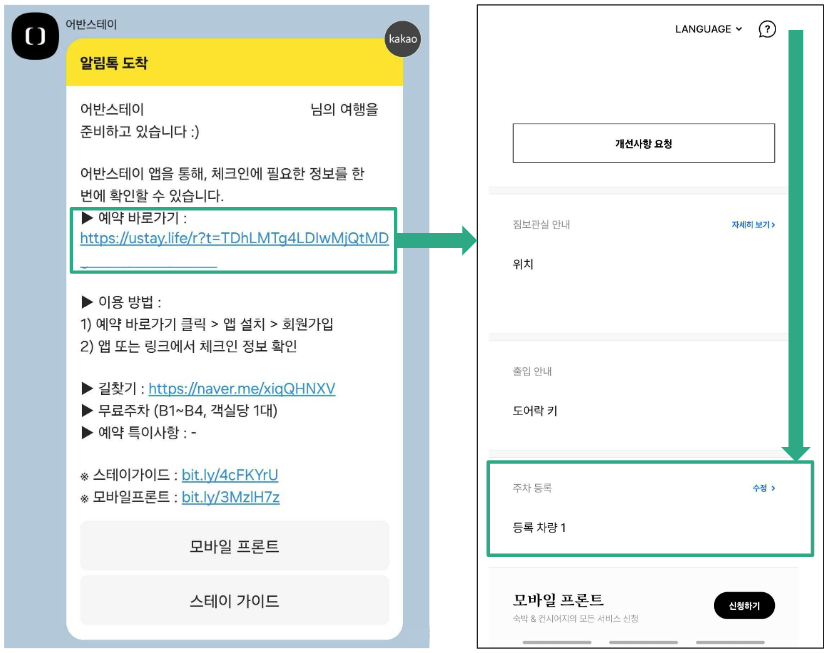This screenshot has width=827, height=653.
Task: Select the 등록 차량 1 text
Action: (x=539, y=527)
